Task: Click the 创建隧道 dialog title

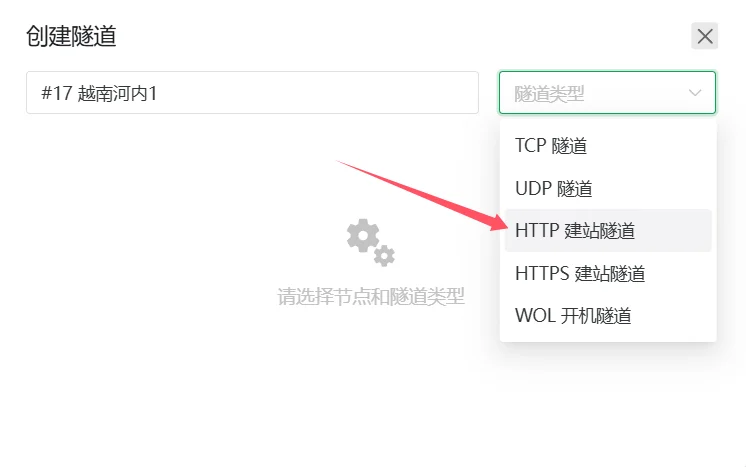Action: tap(71, 36)
